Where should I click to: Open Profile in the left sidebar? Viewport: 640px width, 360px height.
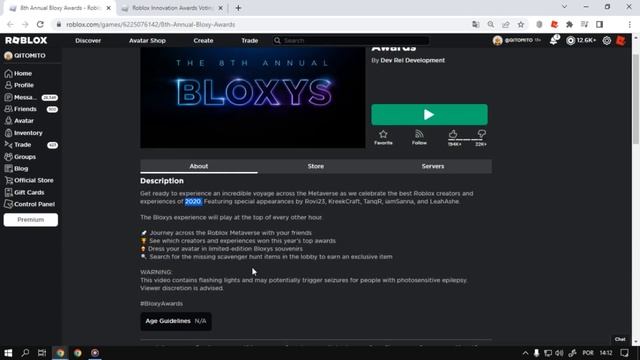click(x=19, y=85)
